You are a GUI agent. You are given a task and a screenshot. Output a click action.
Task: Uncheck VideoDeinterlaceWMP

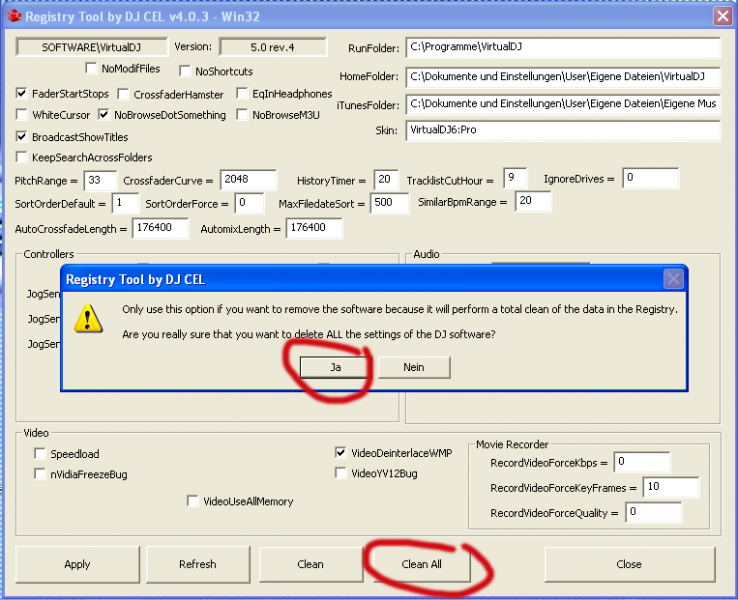coord(341,453)
